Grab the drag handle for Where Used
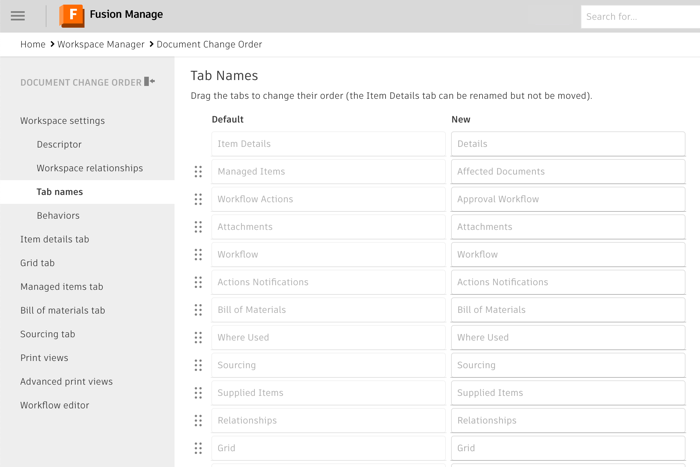Screen dimensions: 700x467 (x=198, y=338)
